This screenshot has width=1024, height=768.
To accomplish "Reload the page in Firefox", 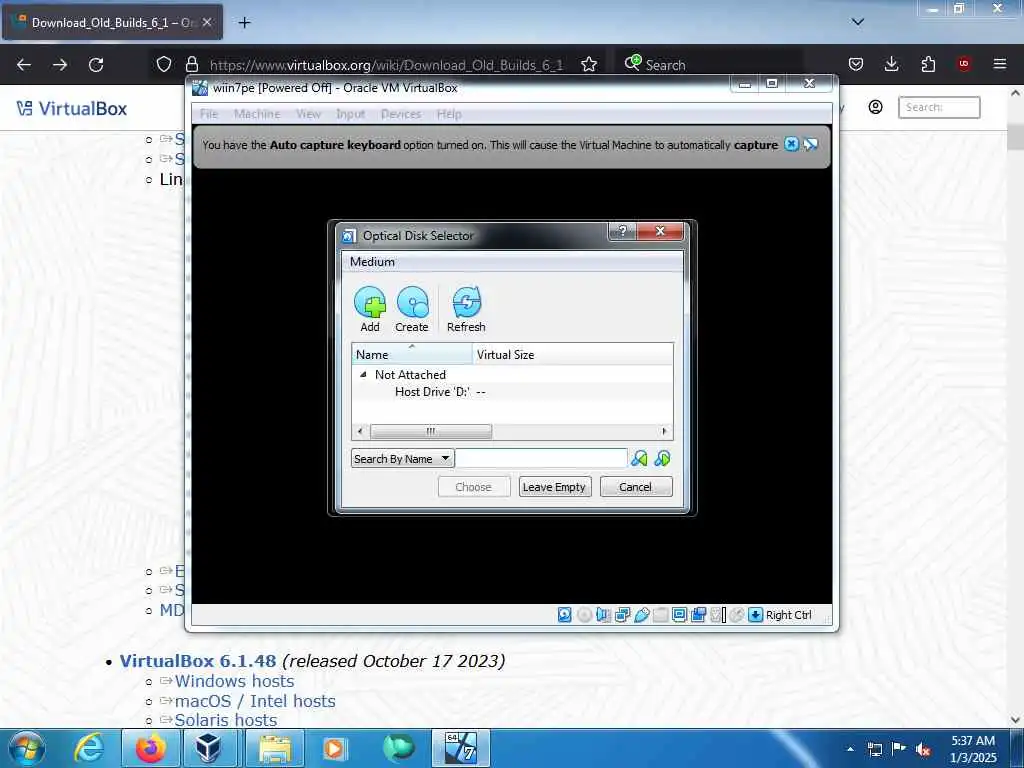I will pos(96,65).
